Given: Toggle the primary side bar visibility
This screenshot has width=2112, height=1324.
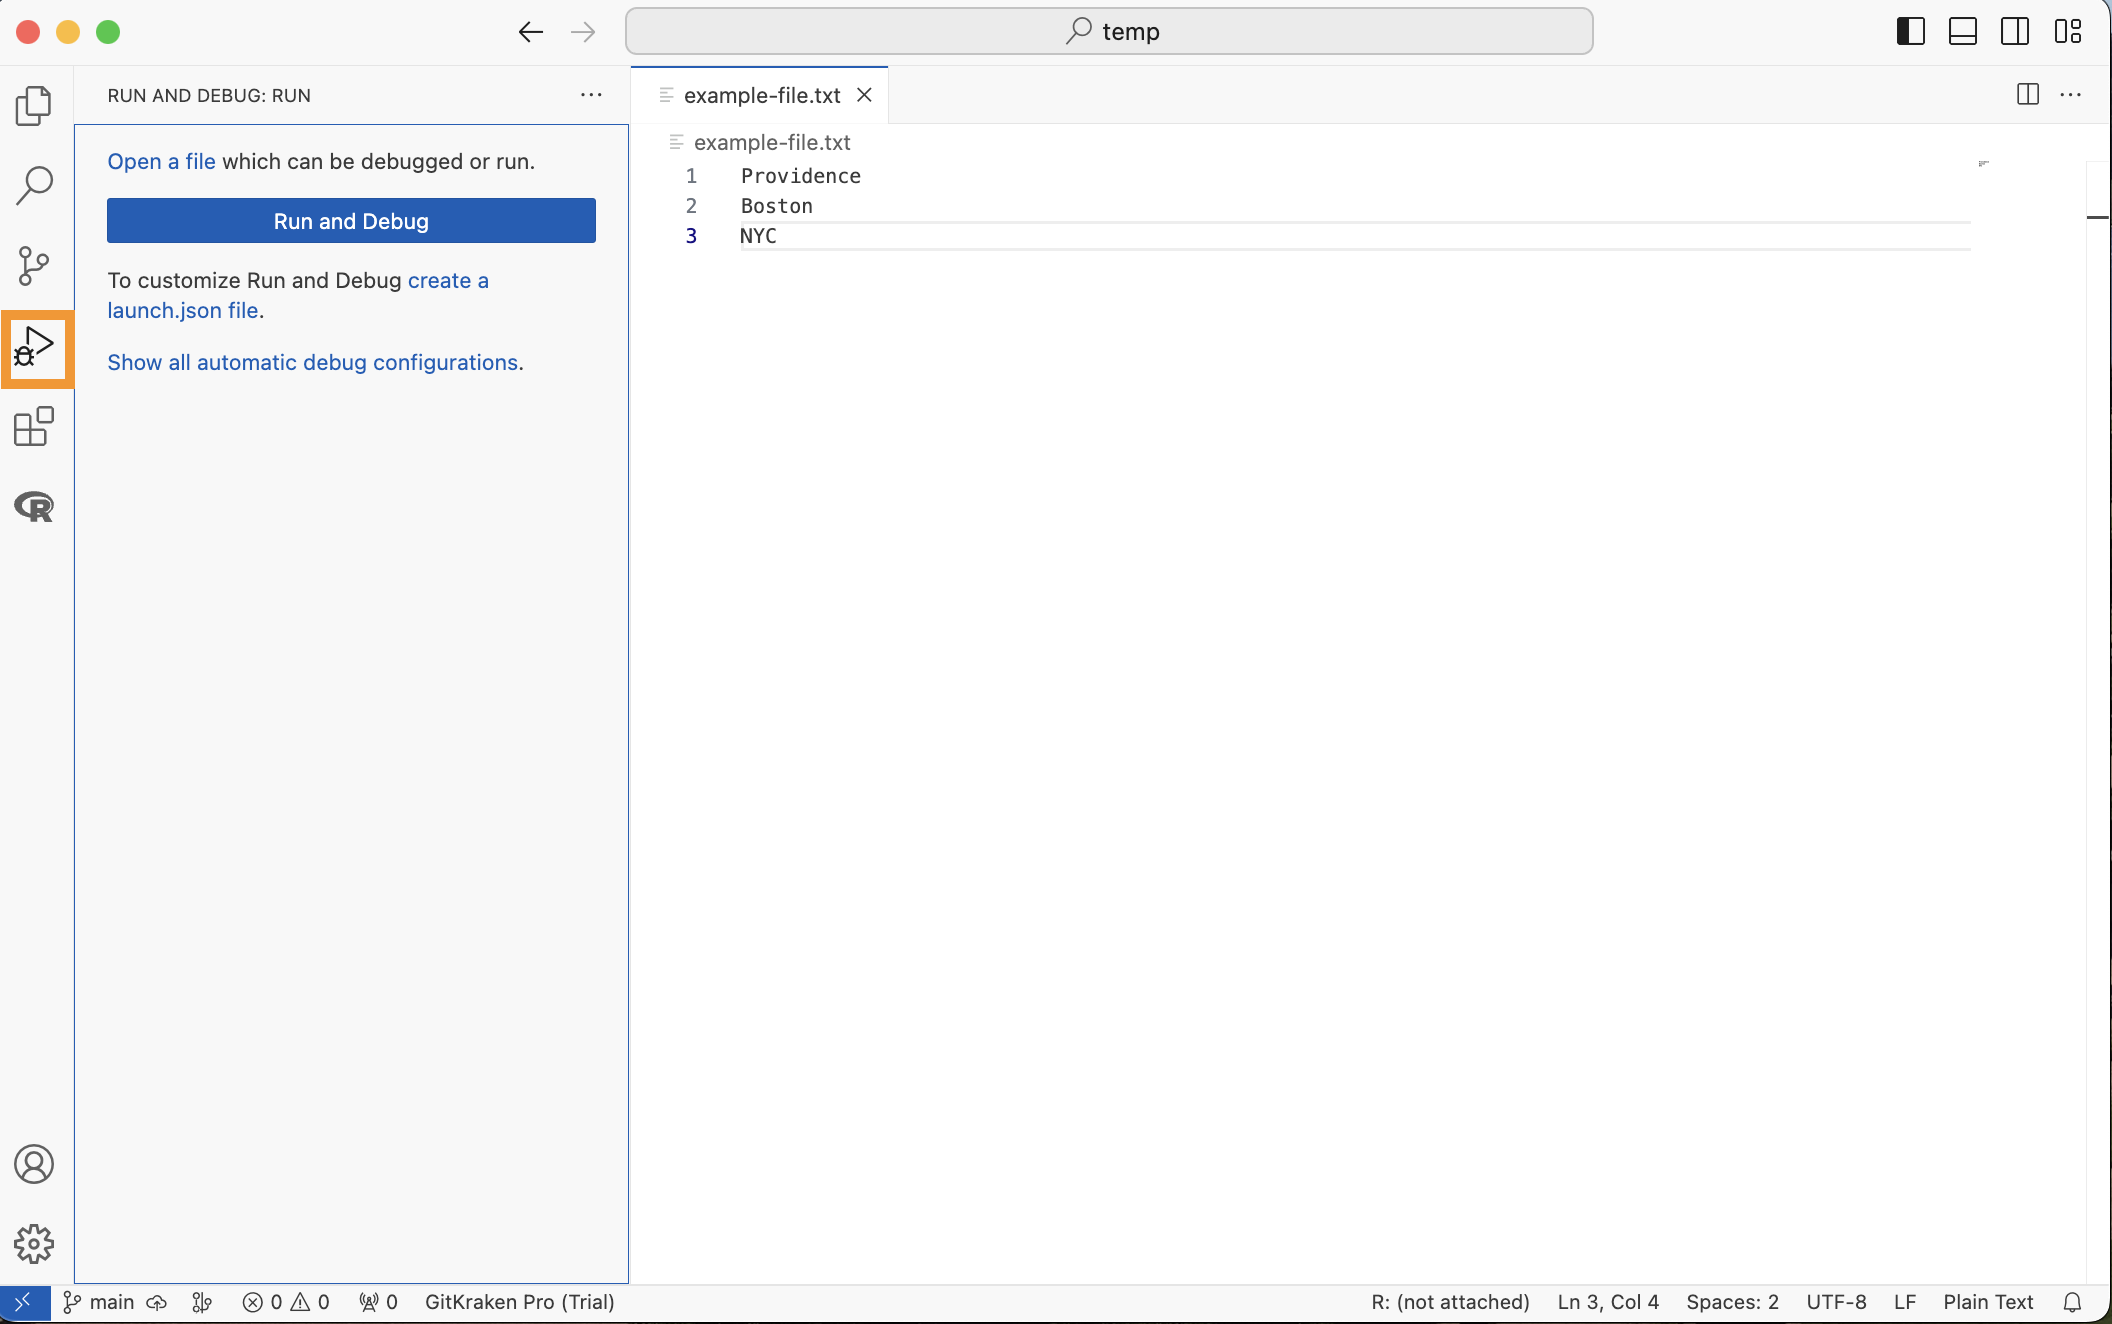Looking at the screenshot, I should point(1910,31).
